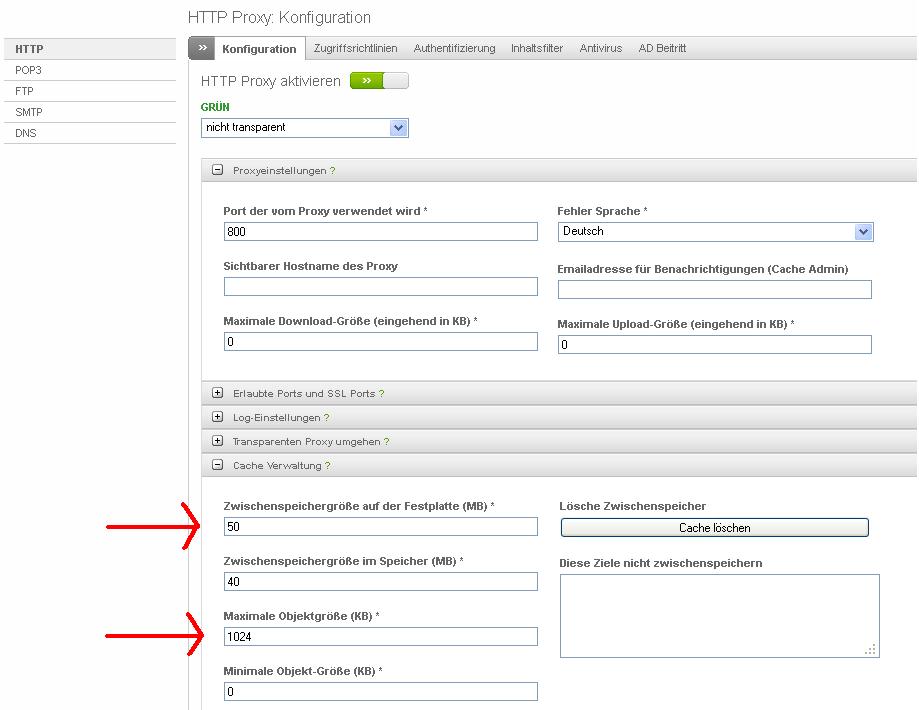This screenshot has height=710, width=919.
Task: Switch to the Zugriffsrichtlinien tab
Action: [355, 48]
